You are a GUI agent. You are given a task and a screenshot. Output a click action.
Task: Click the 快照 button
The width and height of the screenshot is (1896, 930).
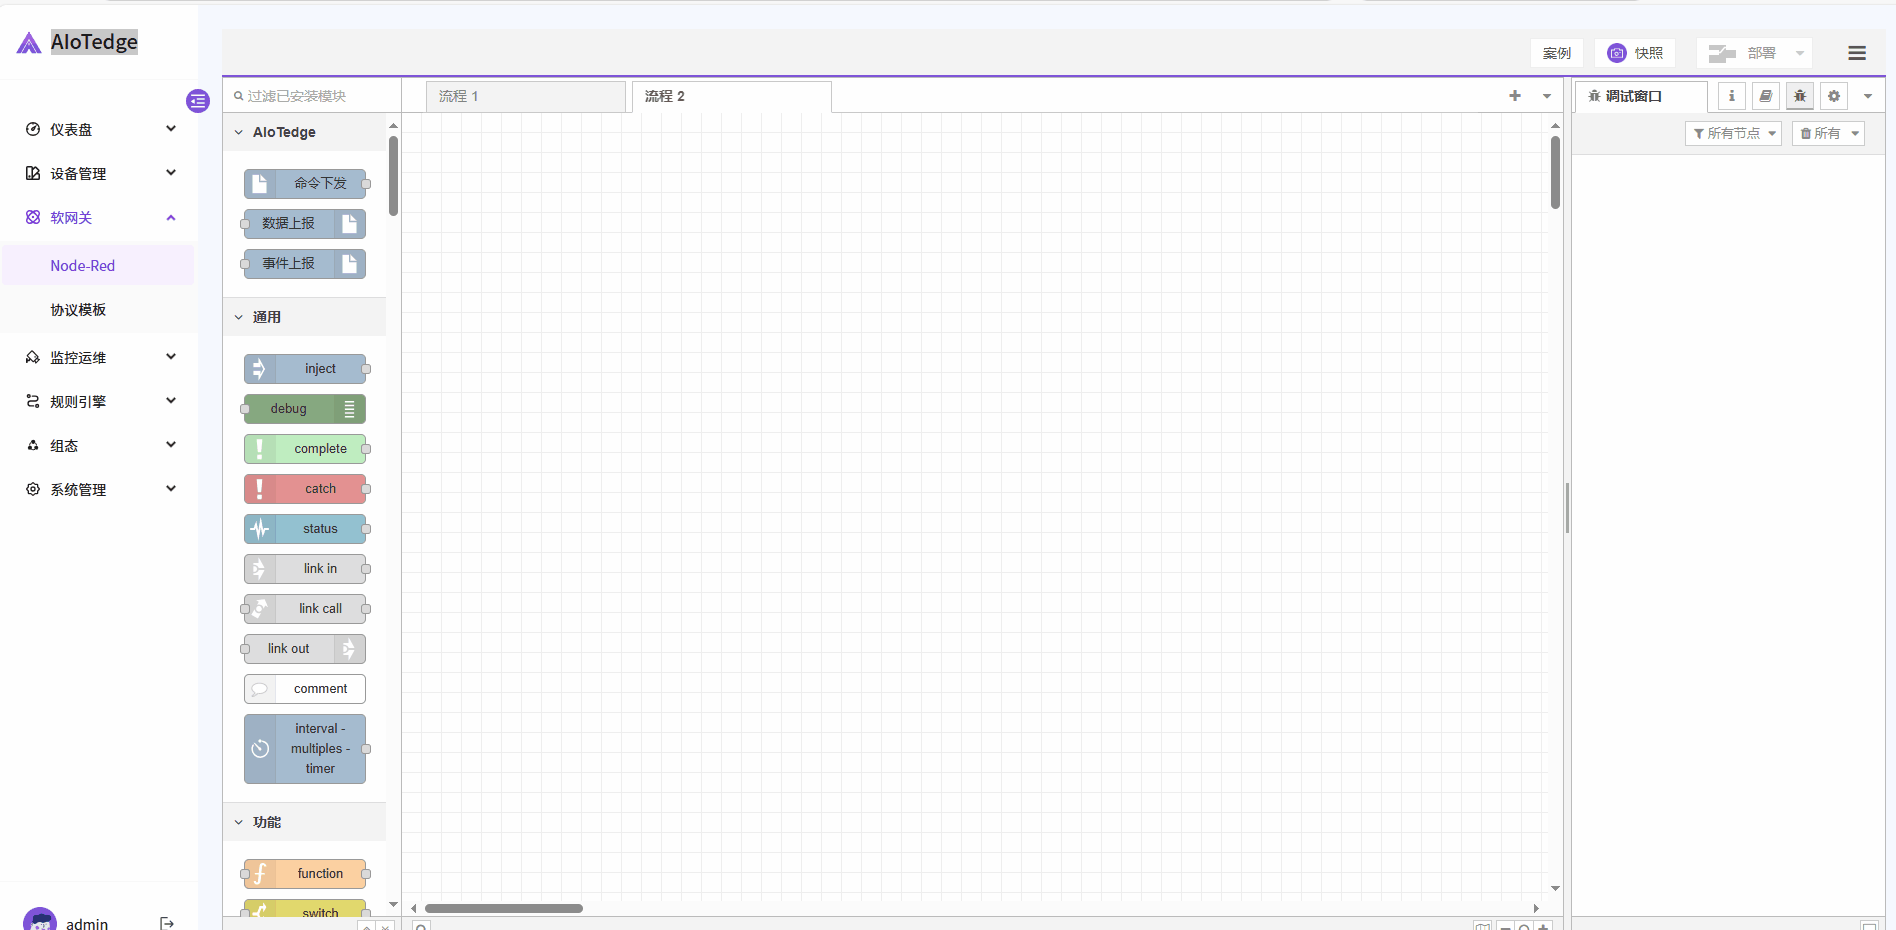tap(1635, 53)
